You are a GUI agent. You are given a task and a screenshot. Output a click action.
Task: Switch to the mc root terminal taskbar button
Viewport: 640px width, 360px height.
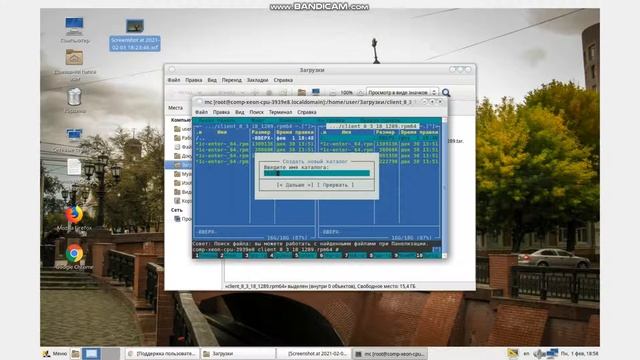[390, 353]
